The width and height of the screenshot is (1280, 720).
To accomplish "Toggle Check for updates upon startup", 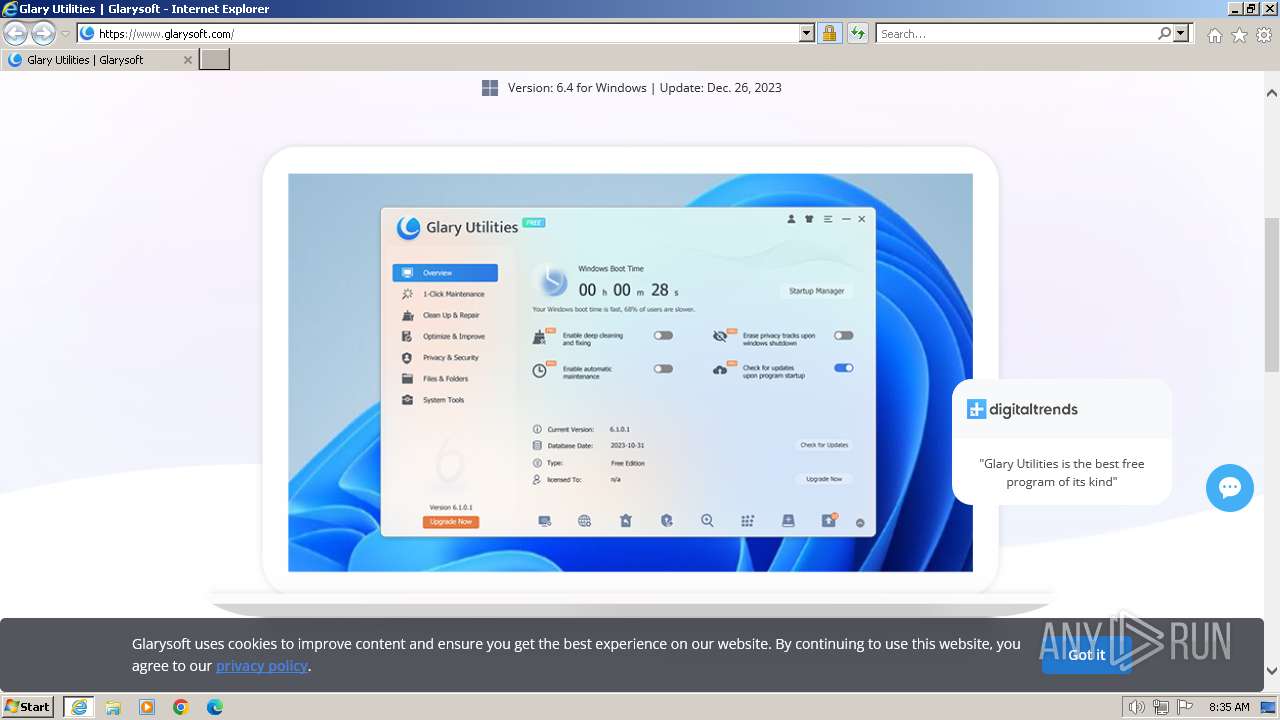I will click(x=844, y=368).
